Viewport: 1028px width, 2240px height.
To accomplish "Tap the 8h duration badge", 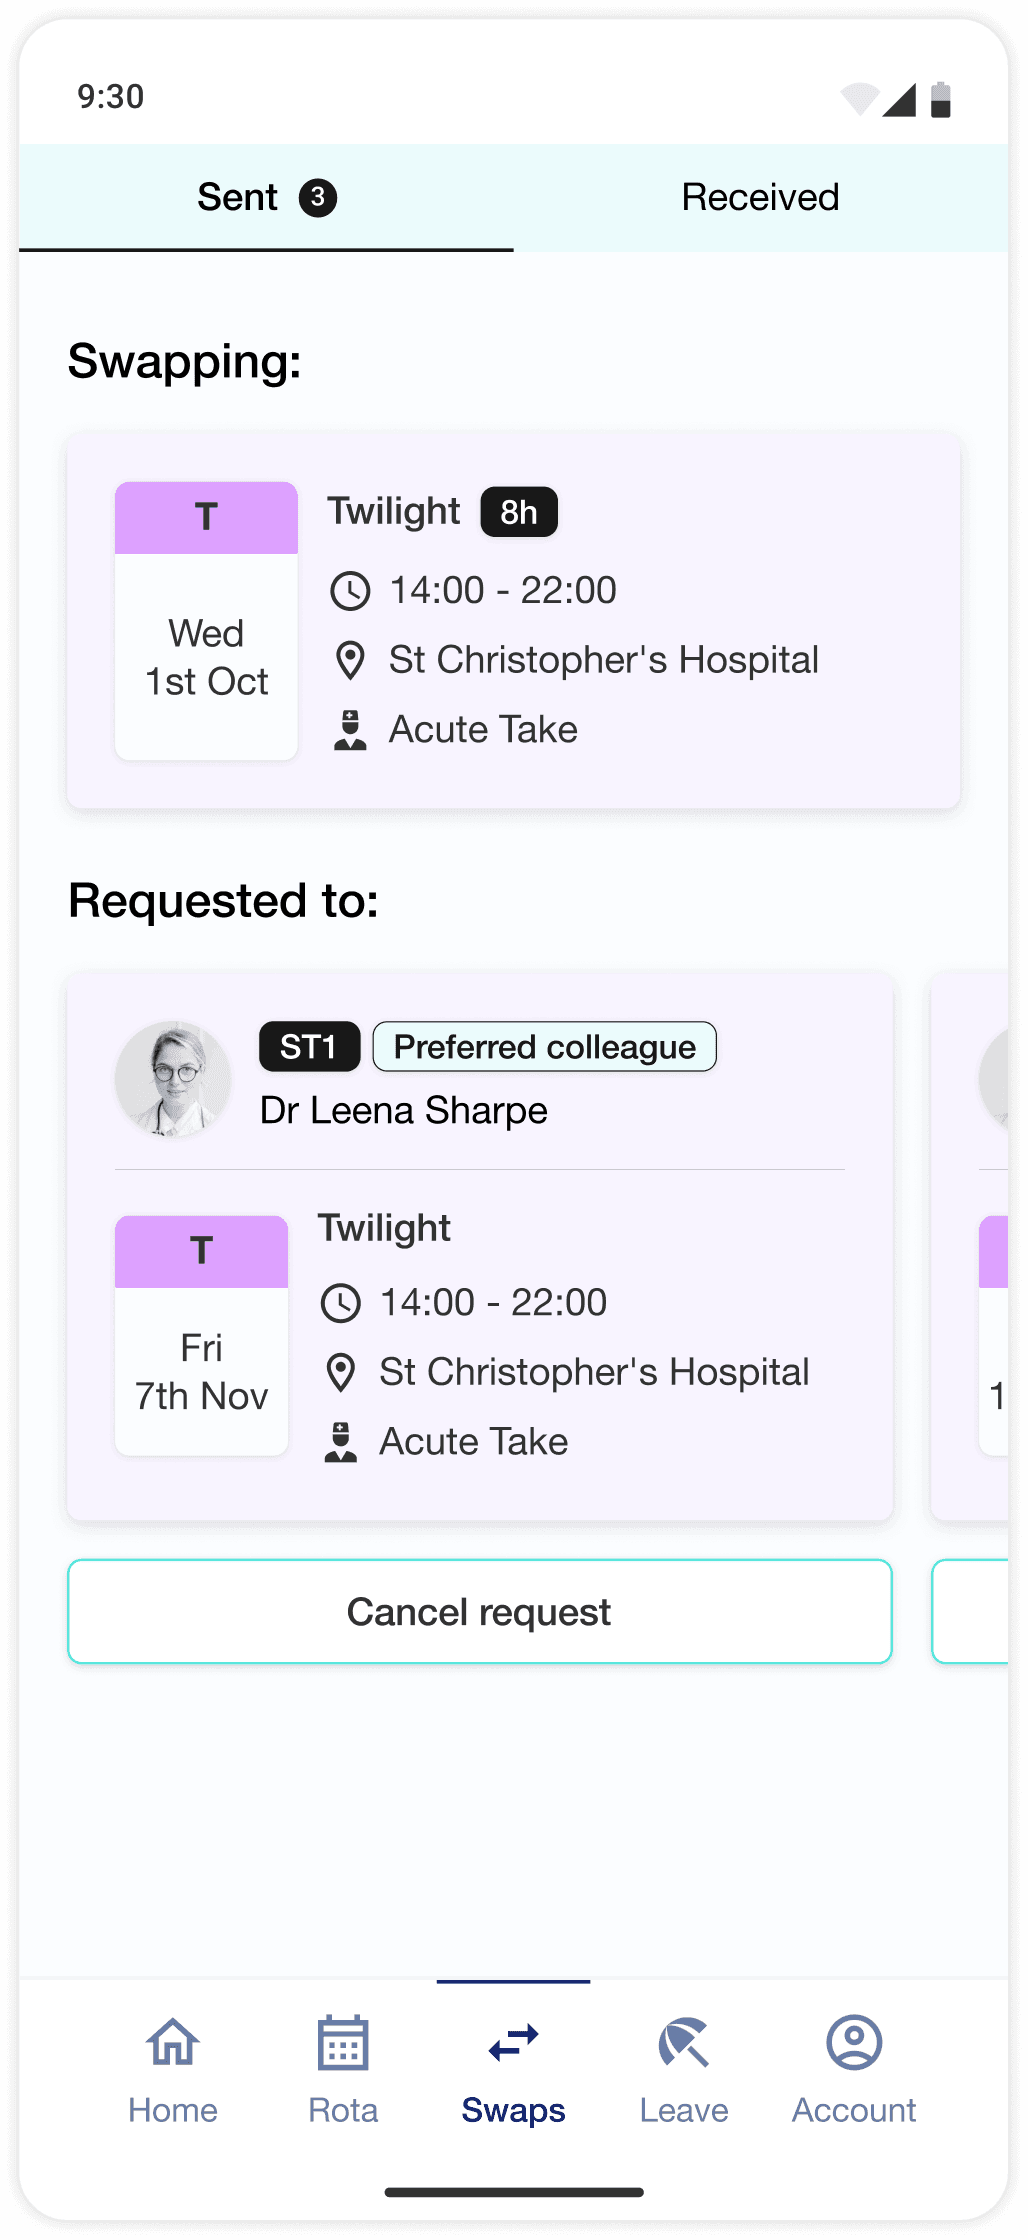I will 519,512.
